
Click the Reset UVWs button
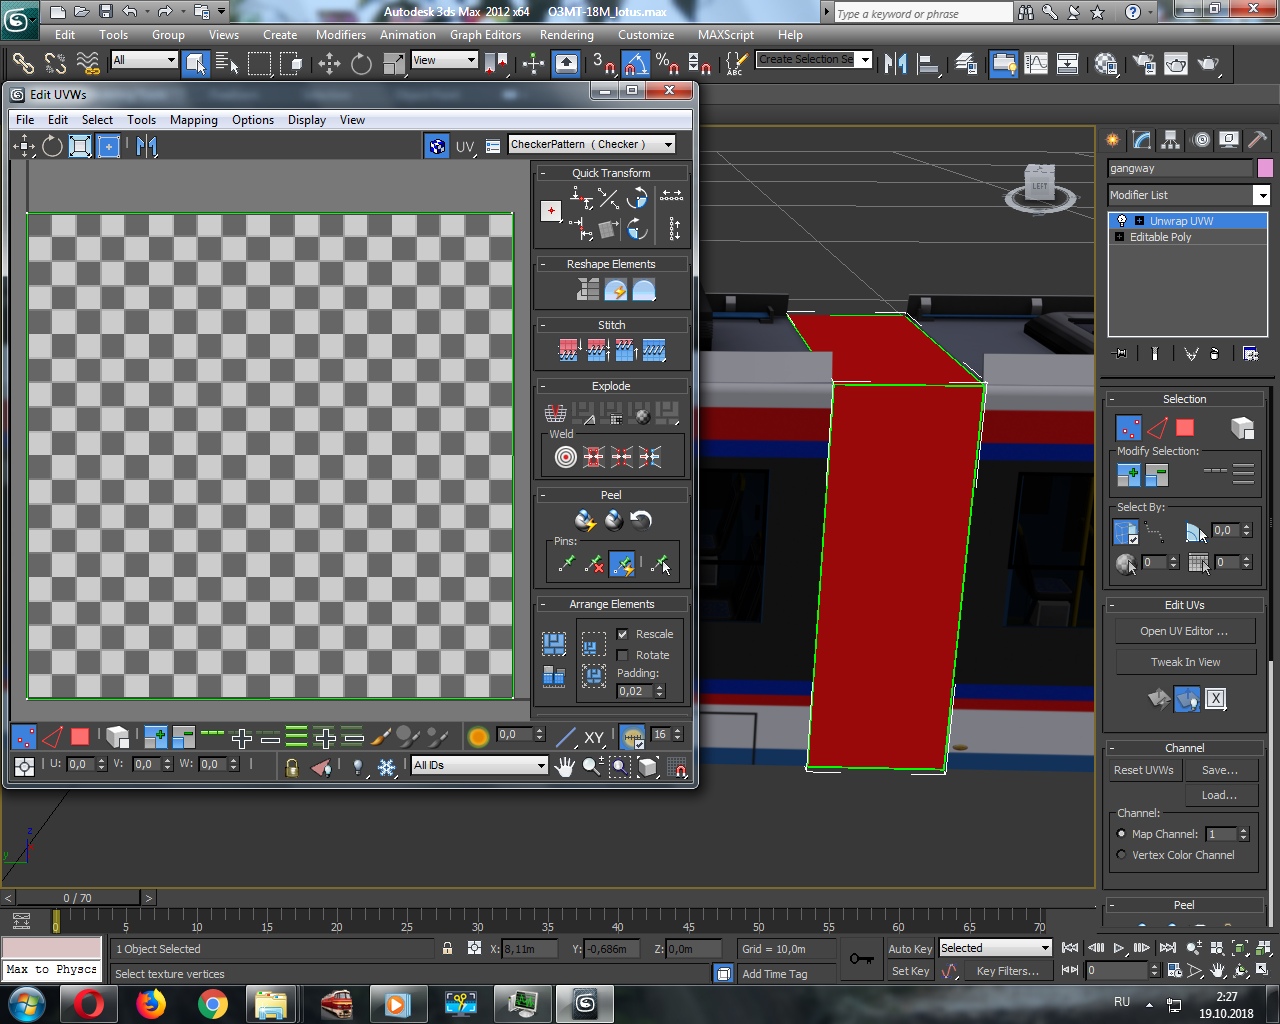[1144, 770]
